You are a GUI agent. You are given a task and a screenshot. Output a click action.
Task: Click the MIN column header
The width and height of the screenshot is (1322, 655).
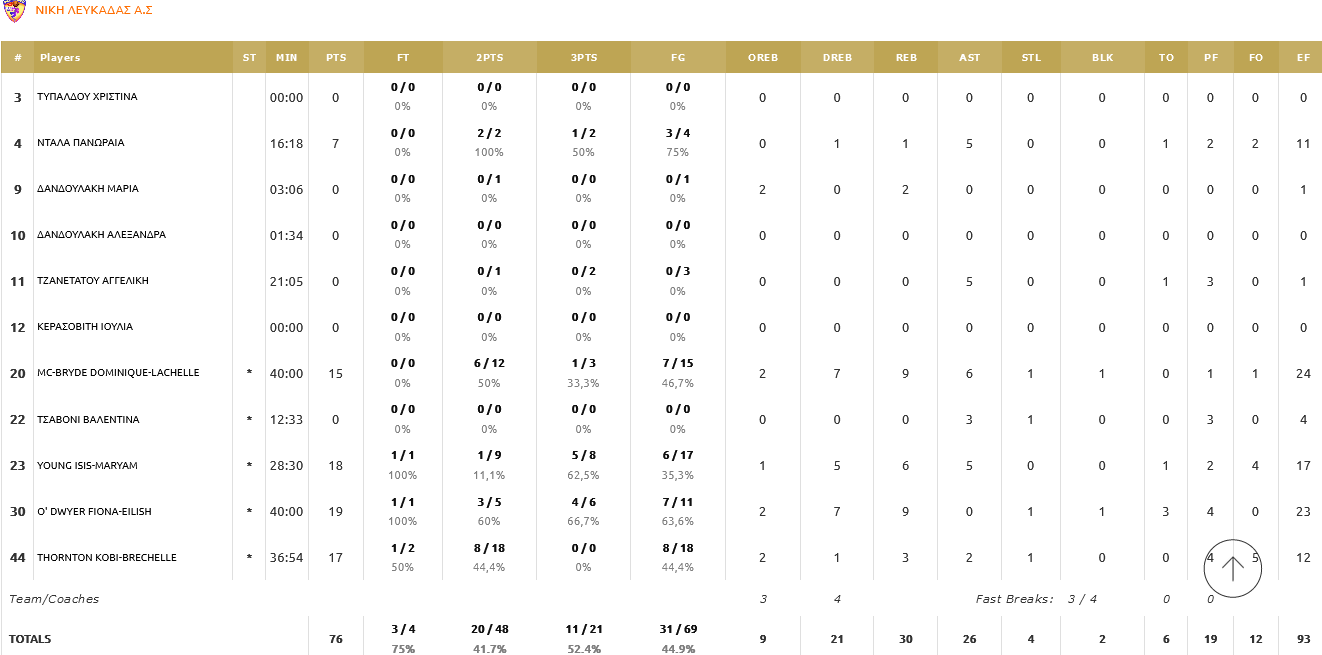(x=287, y=58)
